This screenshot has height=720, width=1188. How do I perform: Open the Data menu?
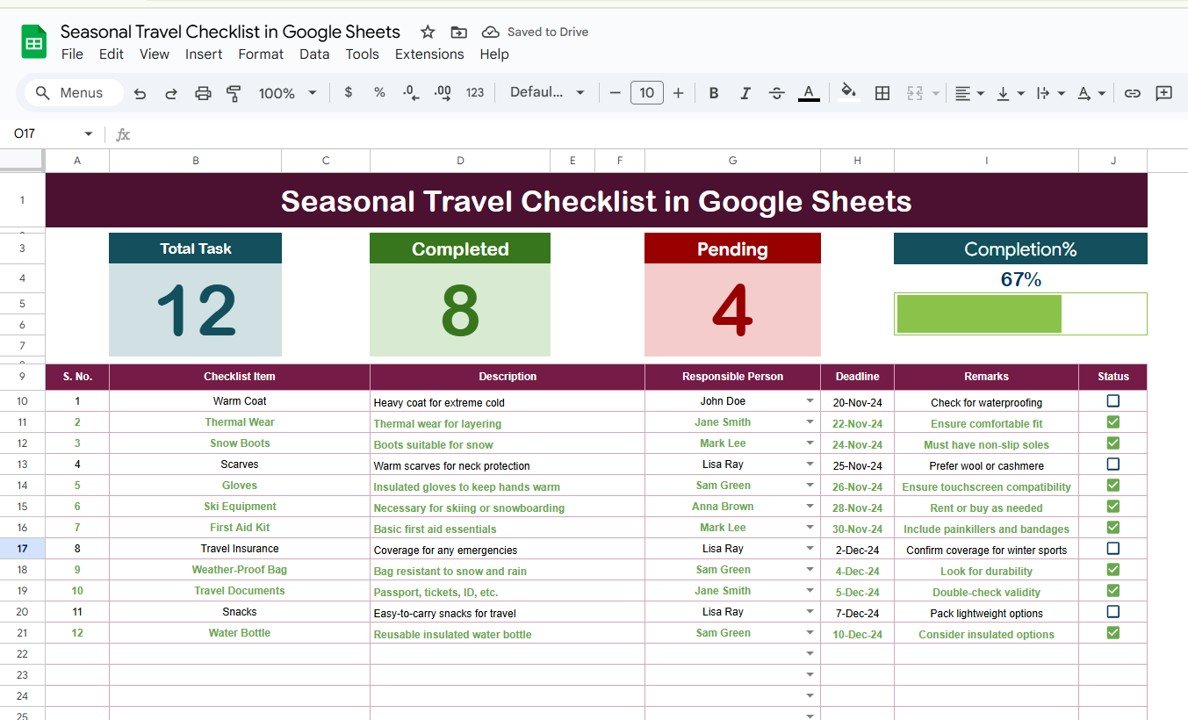(x=314, y=54)
